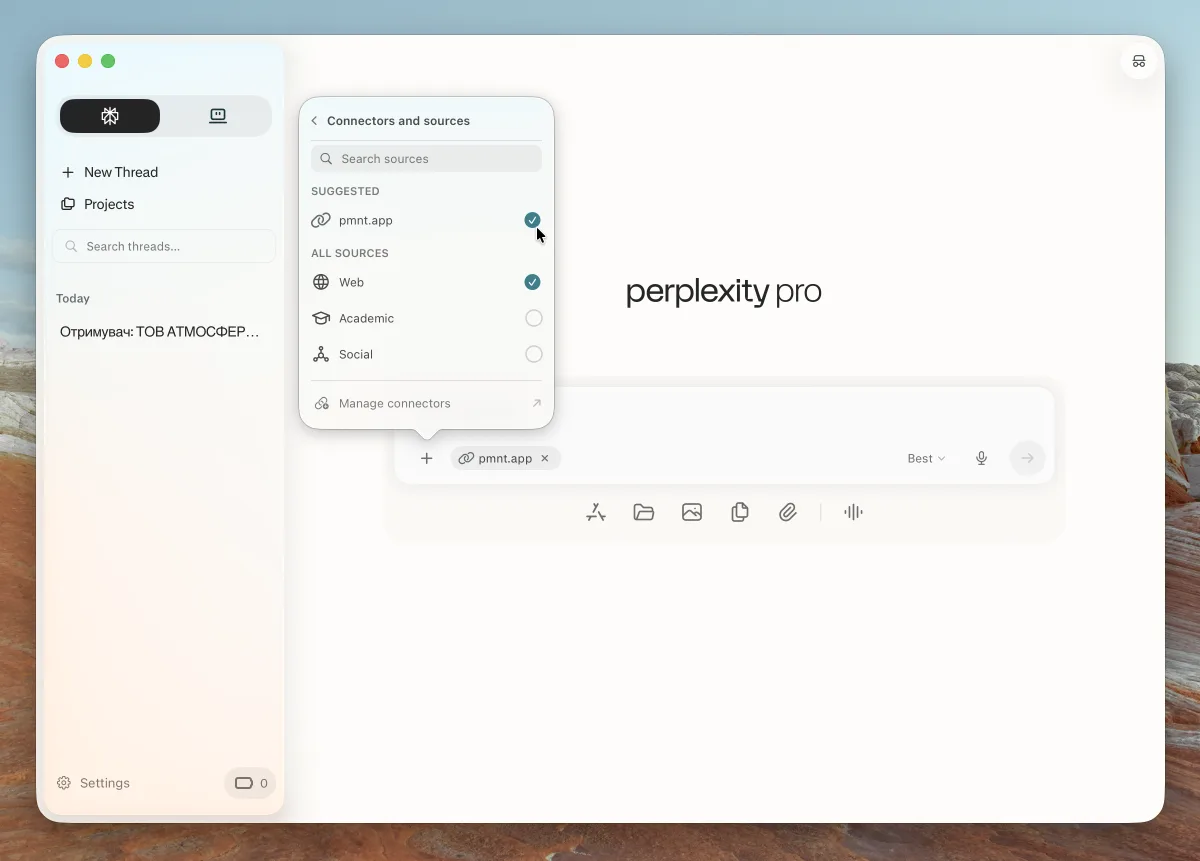Toggle incognito glasses icon top right
The height and width of the screenshot is (861, 1200).
(x=1138, y=61)
